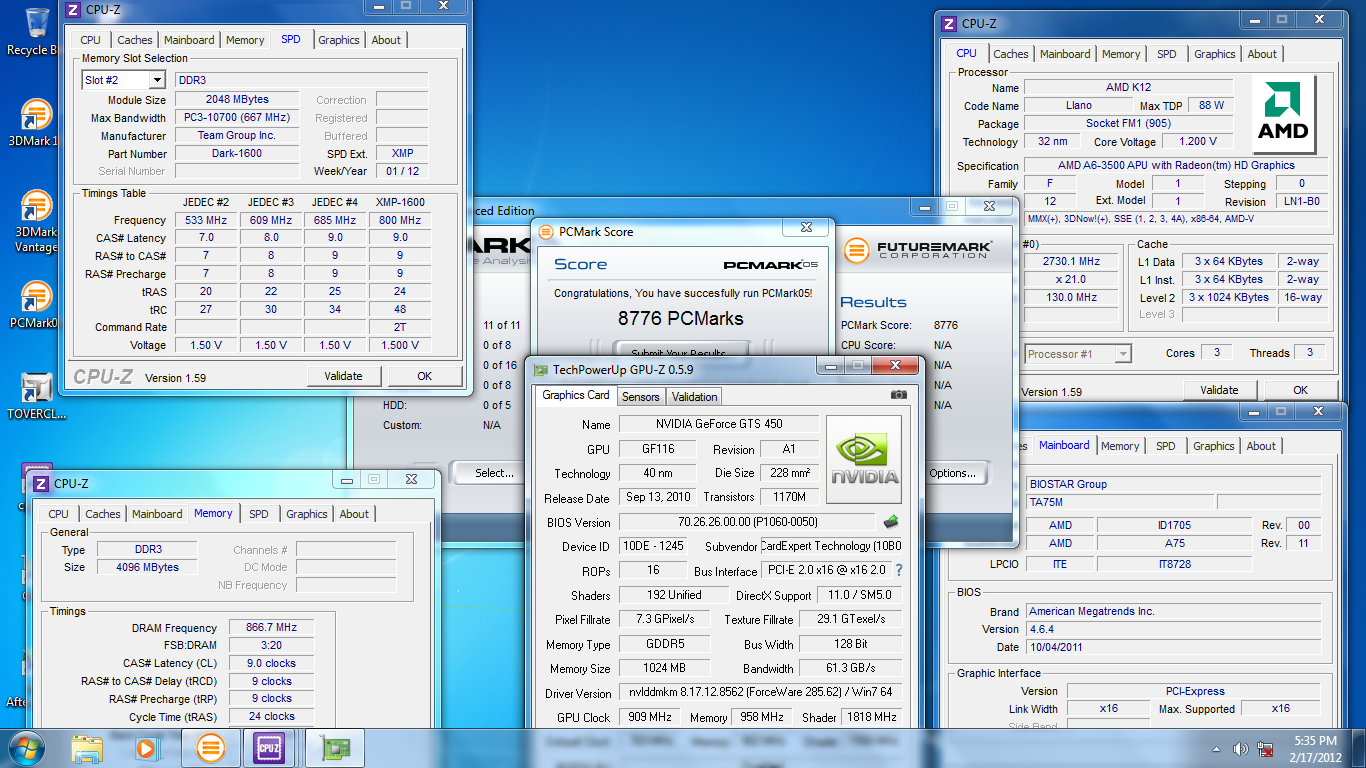Click the Code Name value Llano

pos(1078,105)
